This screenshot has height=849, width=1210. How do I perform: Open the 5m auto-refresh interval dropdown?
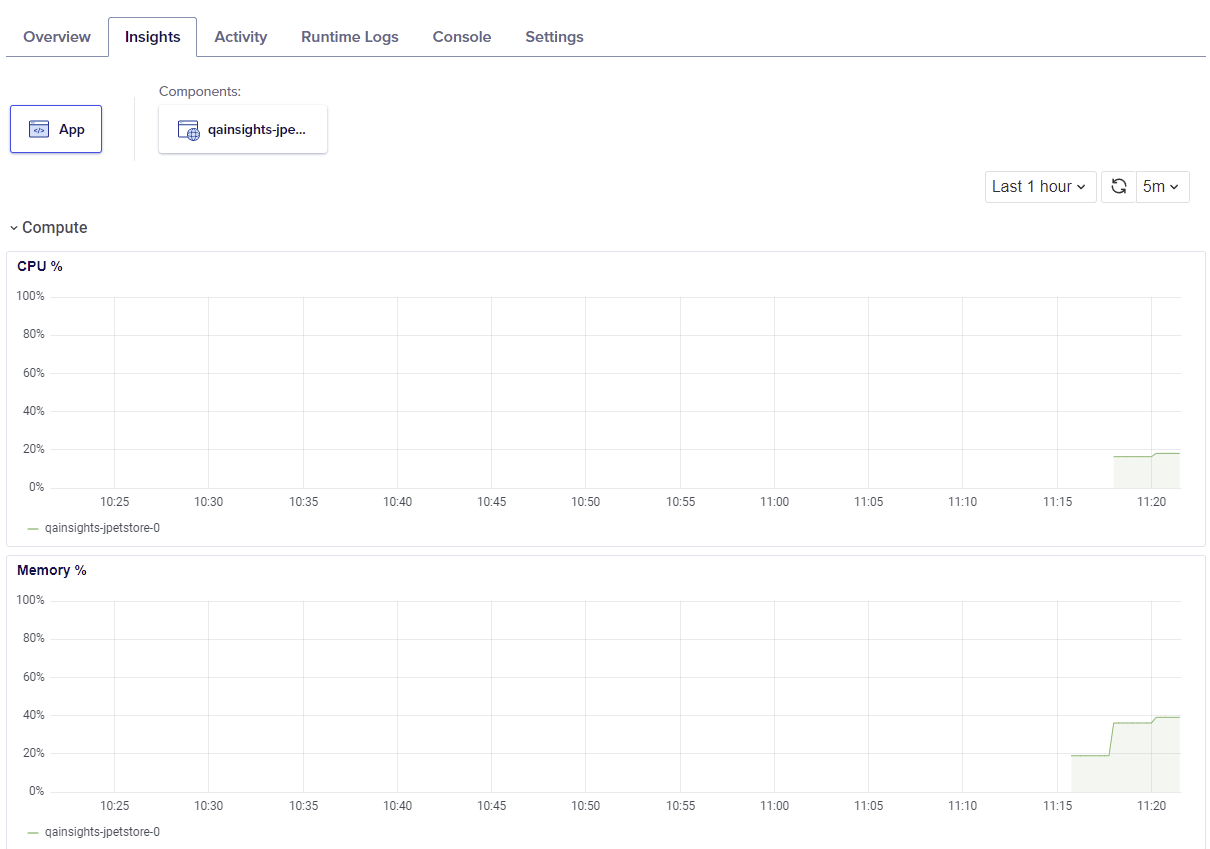click(1161, 186)
